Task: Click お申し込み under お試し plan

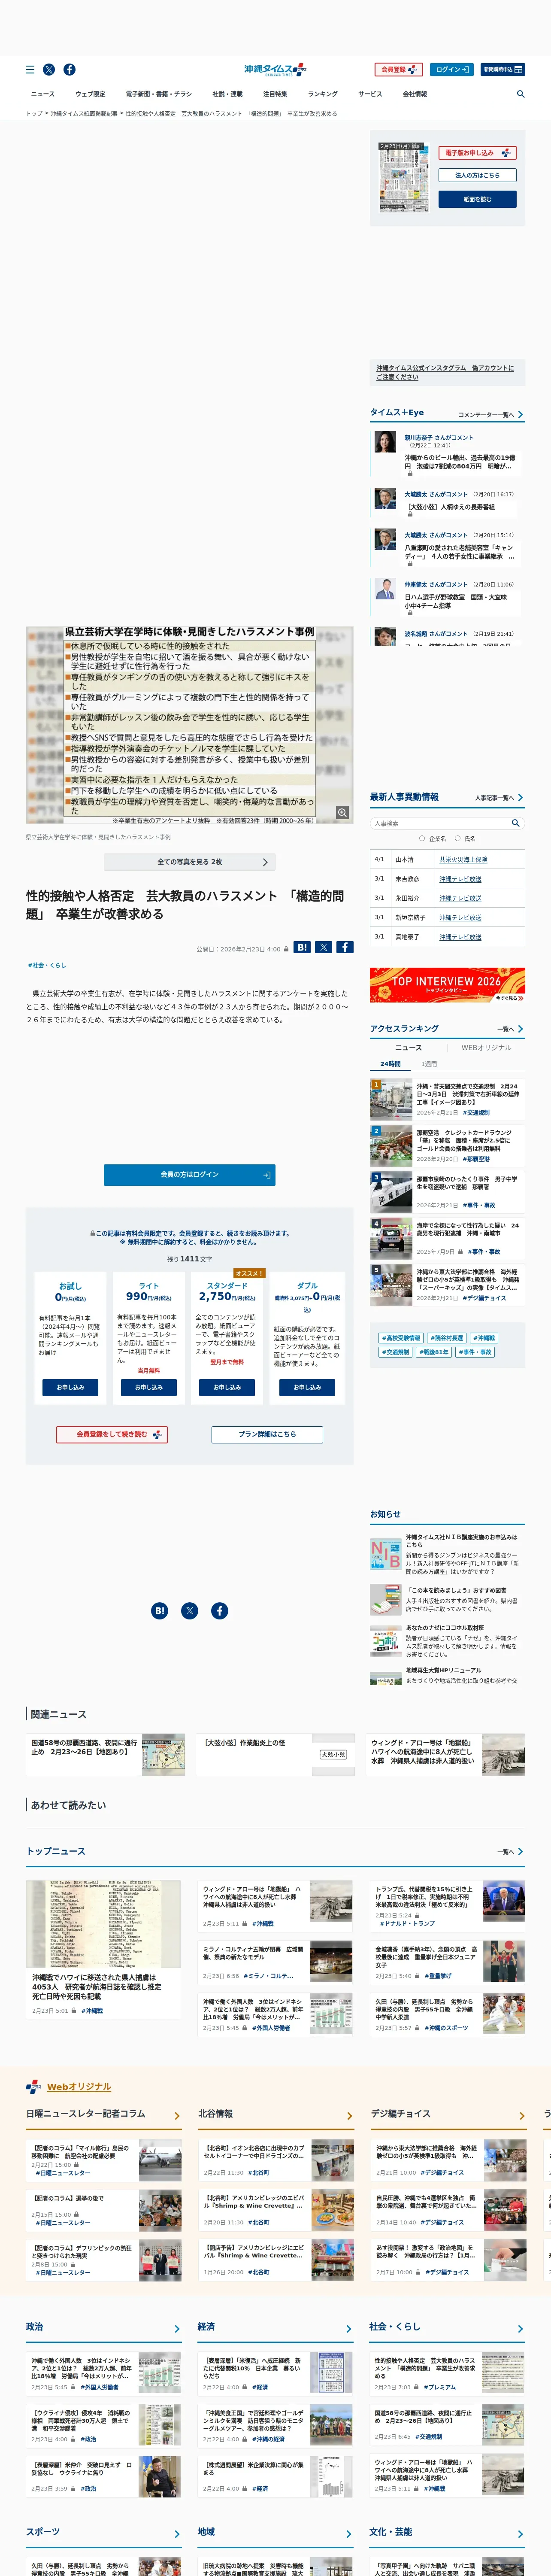Action: pyautogui.click(x=70, y=1388)
